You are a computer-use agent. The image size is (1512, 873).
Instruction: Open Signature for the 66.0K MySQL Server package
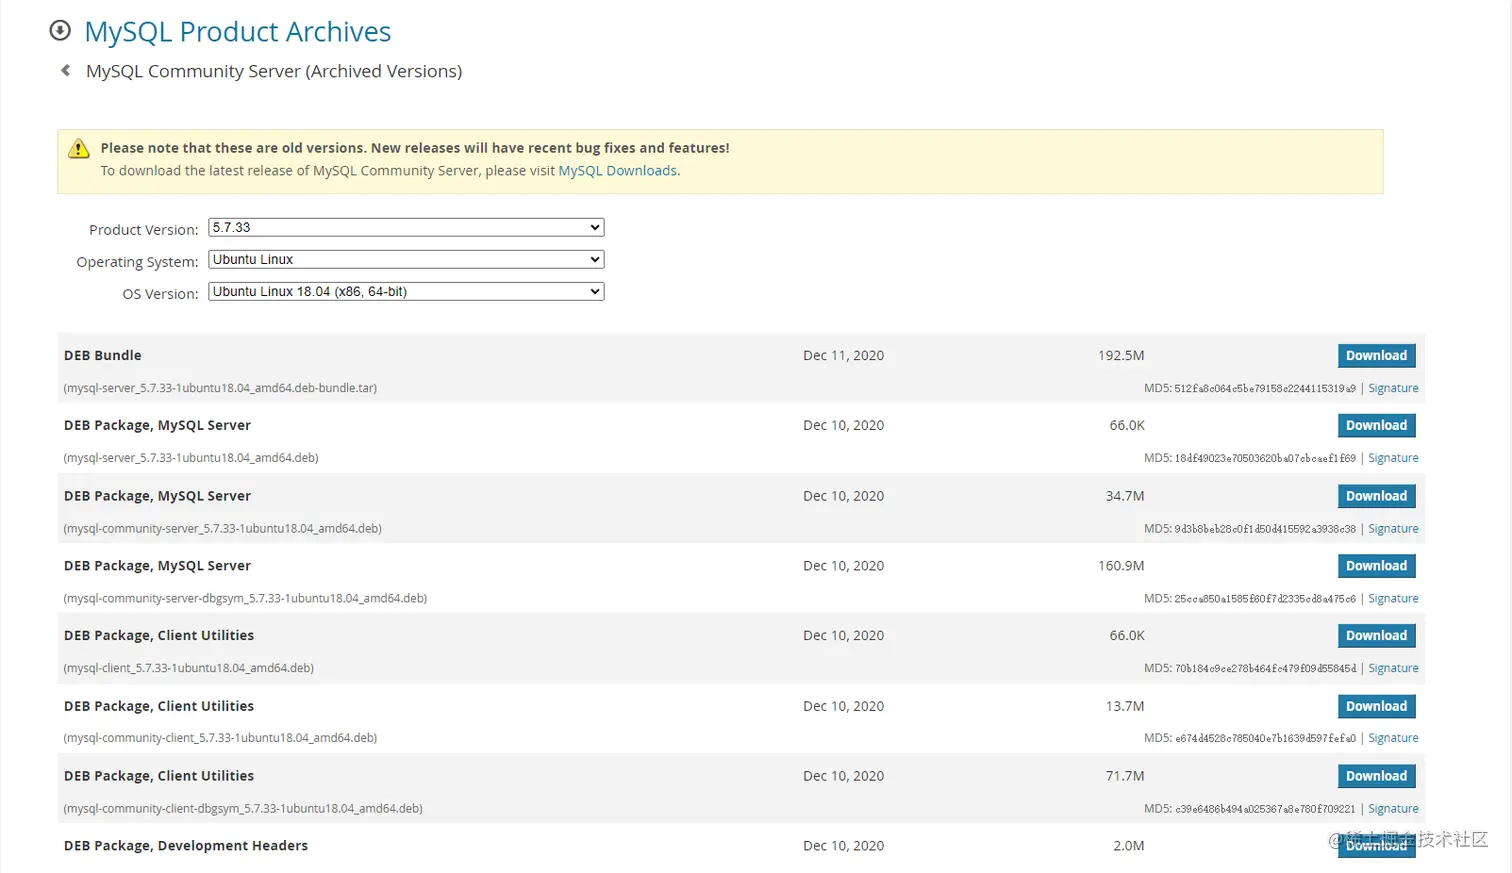pos(1393,458)
